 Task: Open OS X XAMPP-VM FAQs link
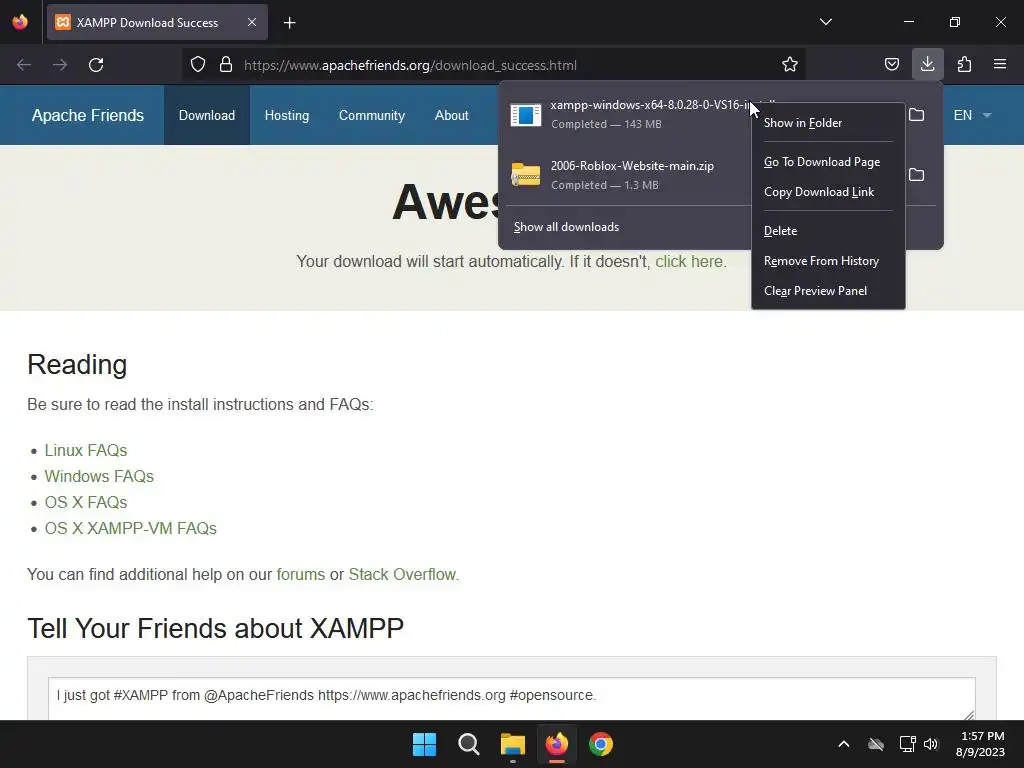click(x=131, y=528)
